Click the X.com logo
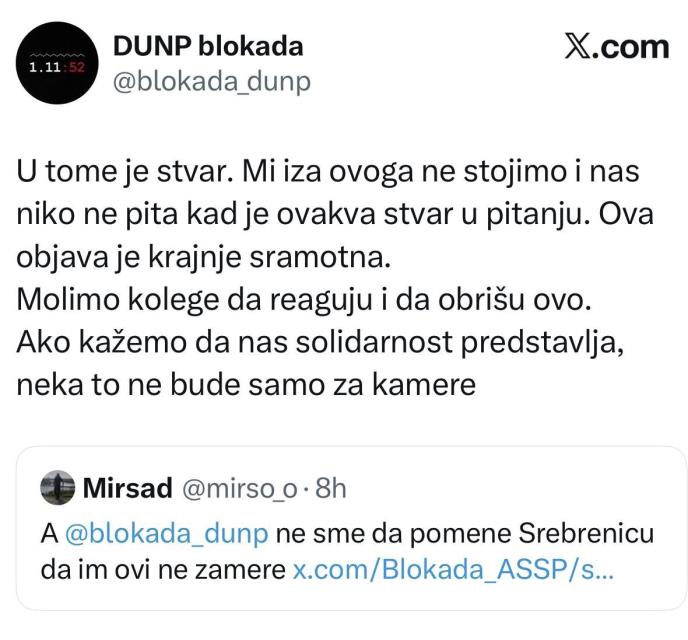The width and height of the screenshot is (688, 640). coord(616,47)
